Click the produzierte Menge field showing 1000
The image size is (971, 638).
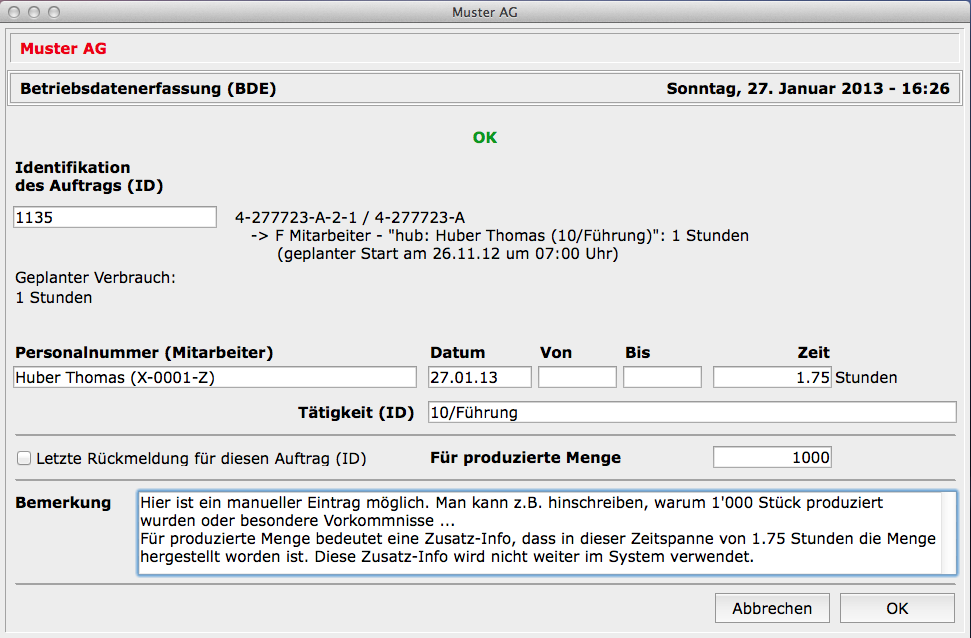click(x=771, y=458)
